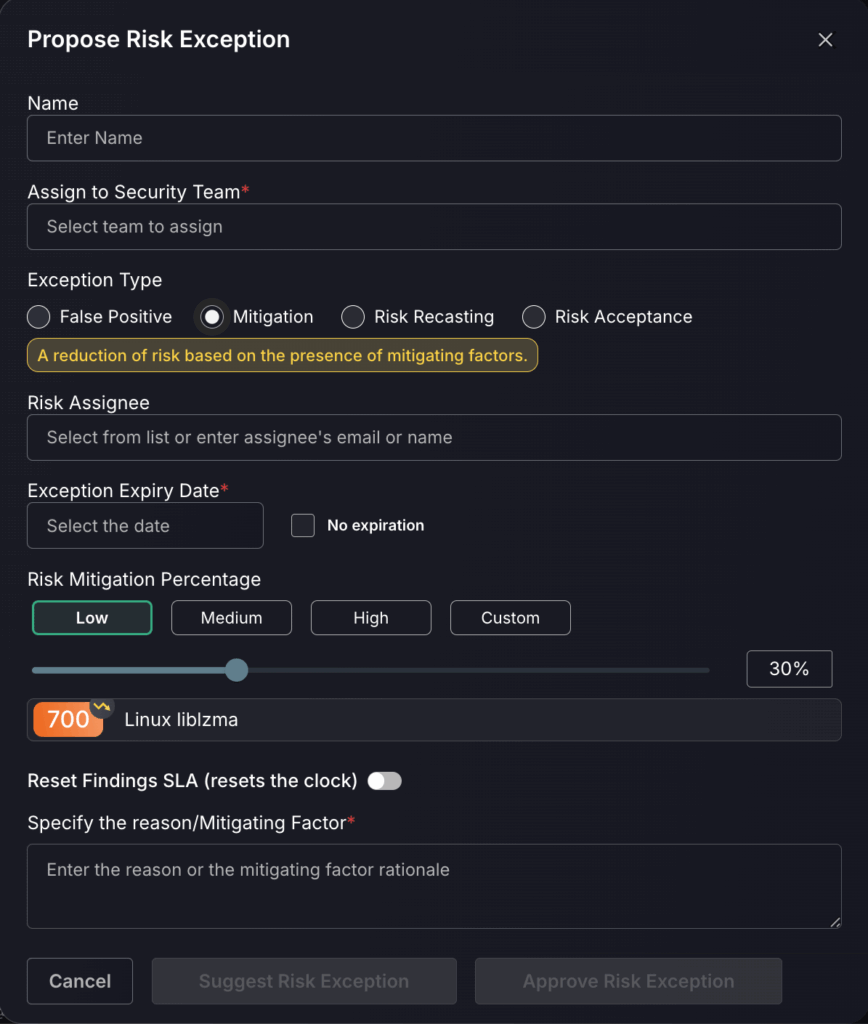The height and width of the screenshot is (1024, 868).
Task: Close the Propose Risk Exception dialog
Action: tap(825, 40)
